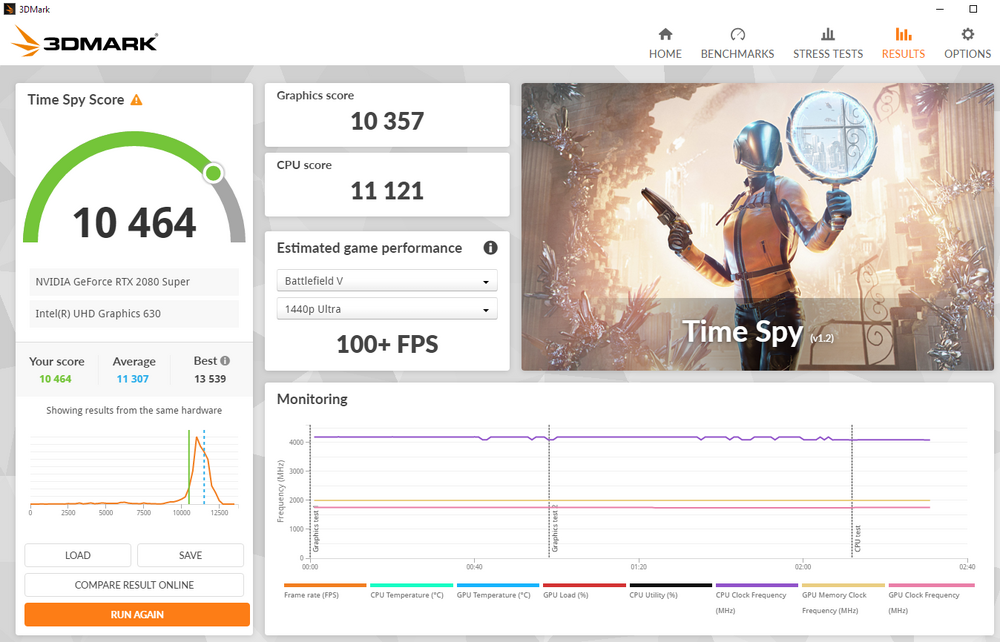Open the Battlefield V game dropdown

point(387,281)
